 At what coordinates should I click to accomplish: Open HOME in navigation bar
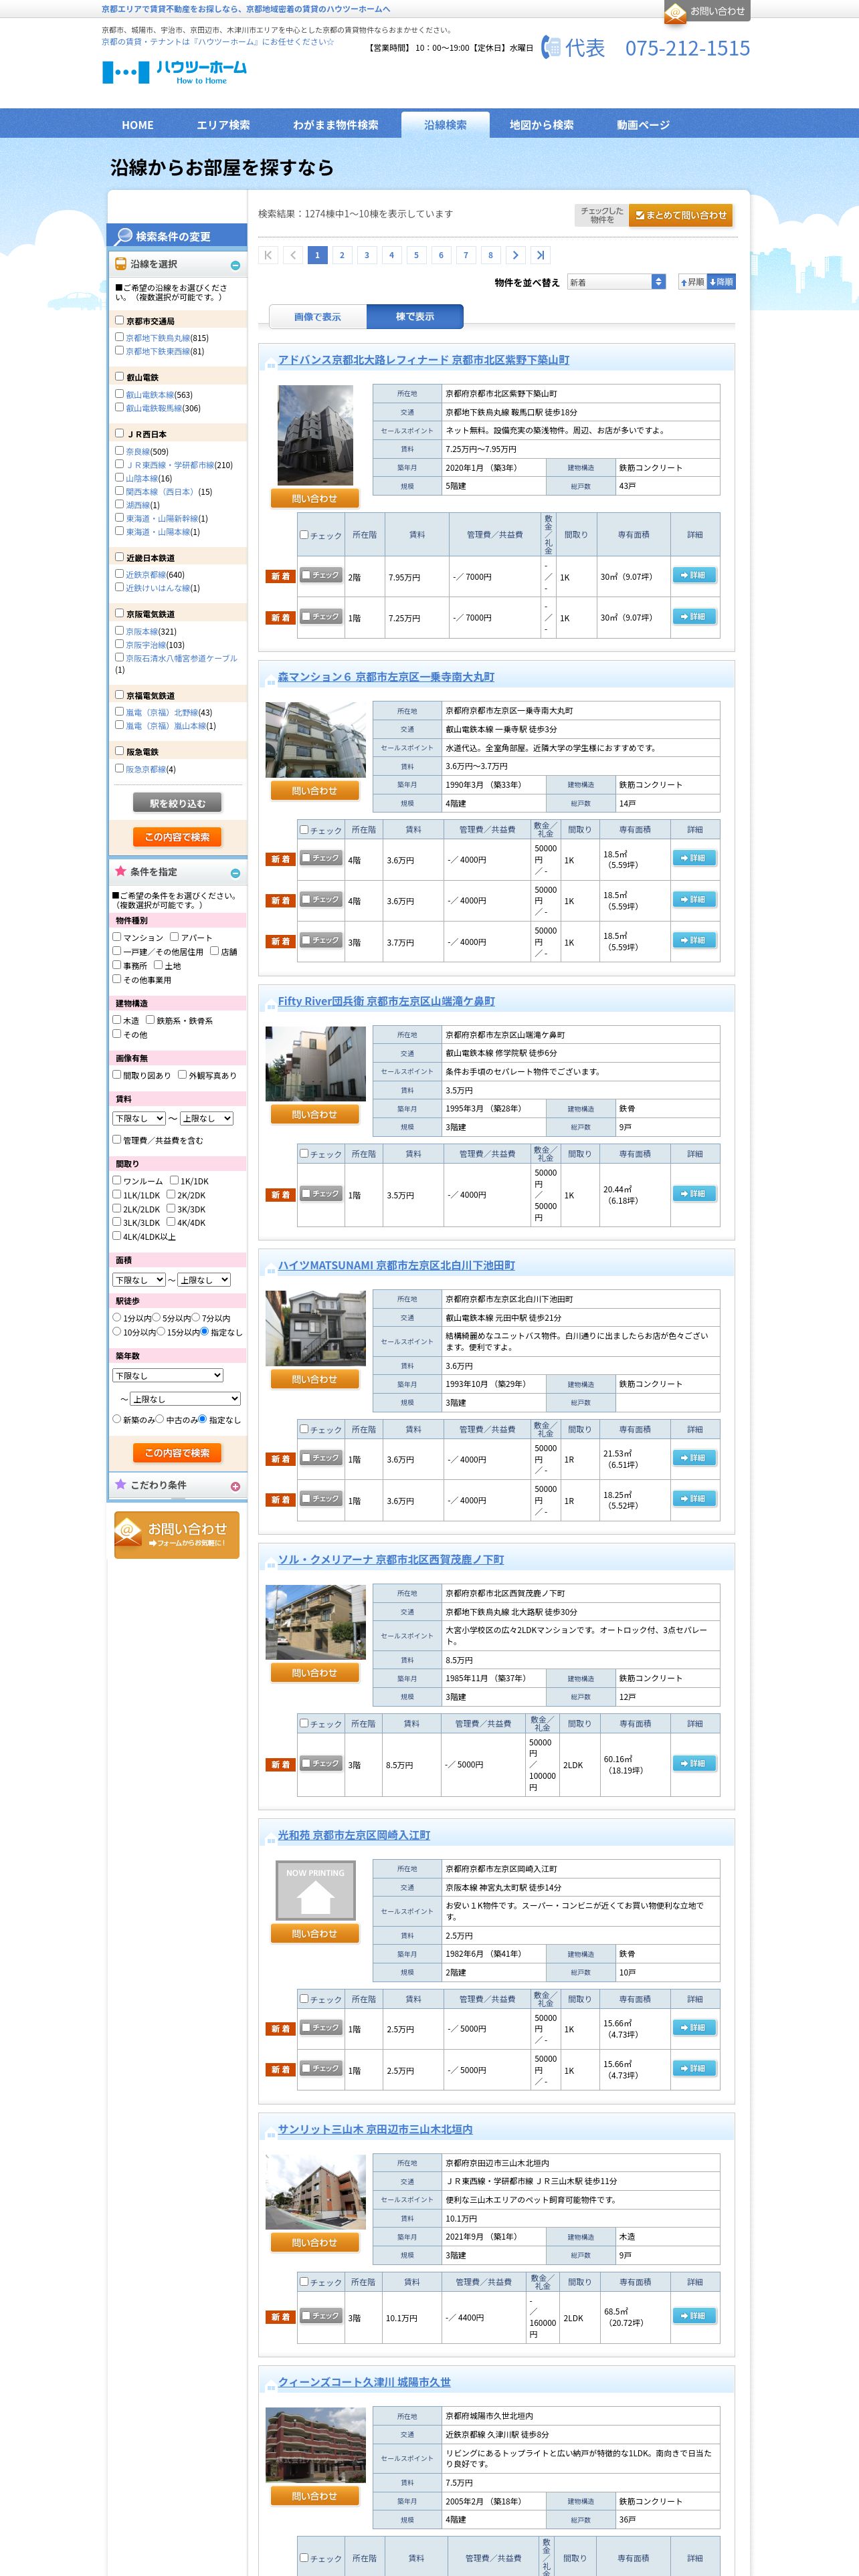click(138, 125)
